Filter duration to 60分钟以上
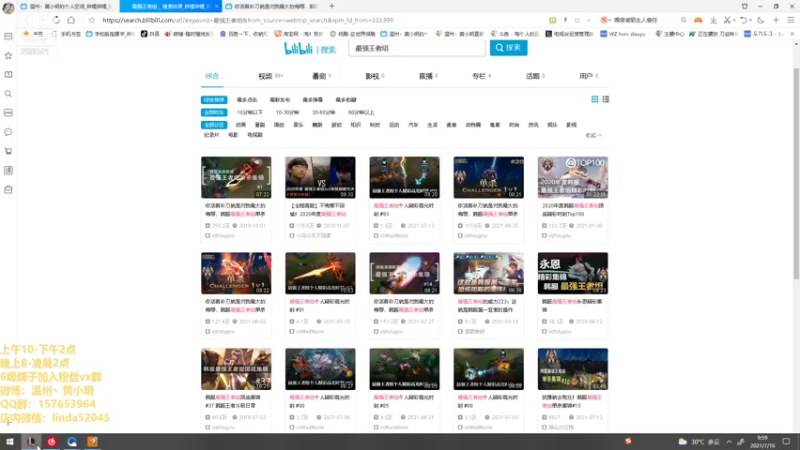 361,112
